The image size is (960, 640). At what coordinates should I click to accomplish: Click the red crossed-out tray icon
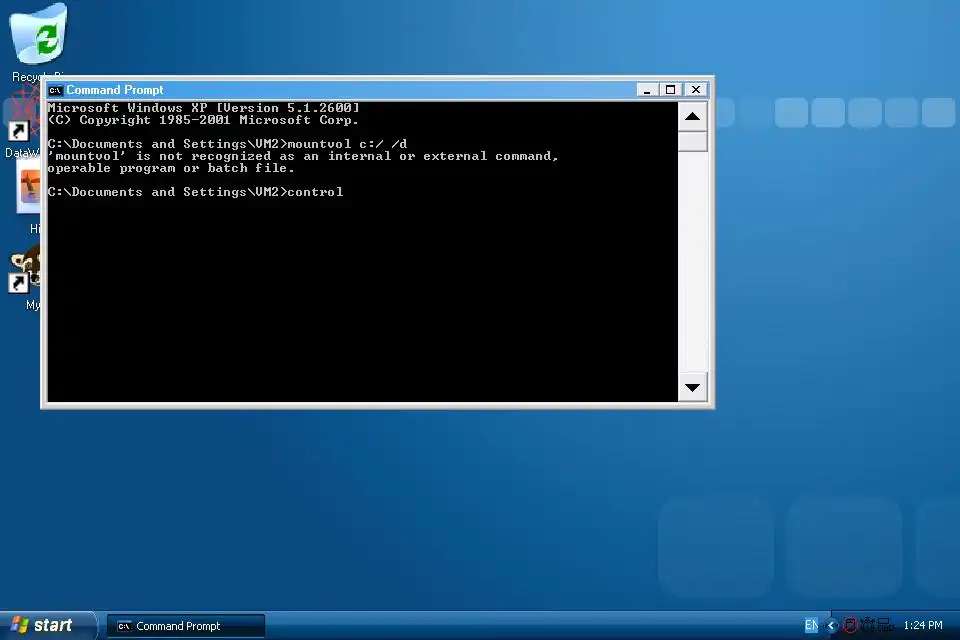pos(850,625)
